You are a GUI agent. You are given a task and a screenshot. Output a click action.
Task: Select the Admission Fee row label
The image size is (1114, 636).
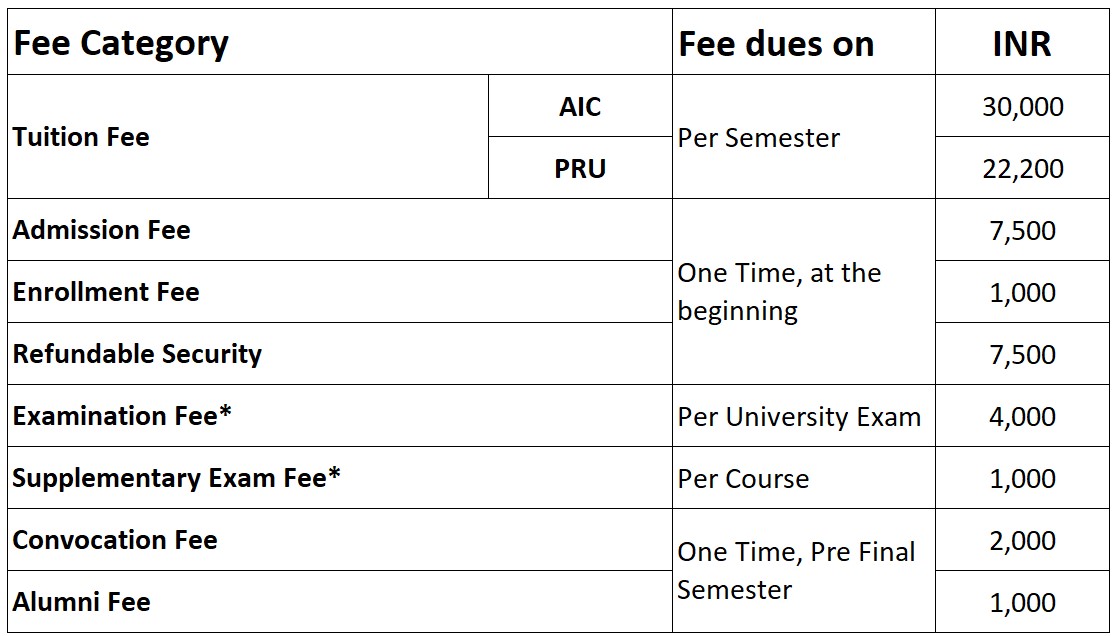[340, 230]
